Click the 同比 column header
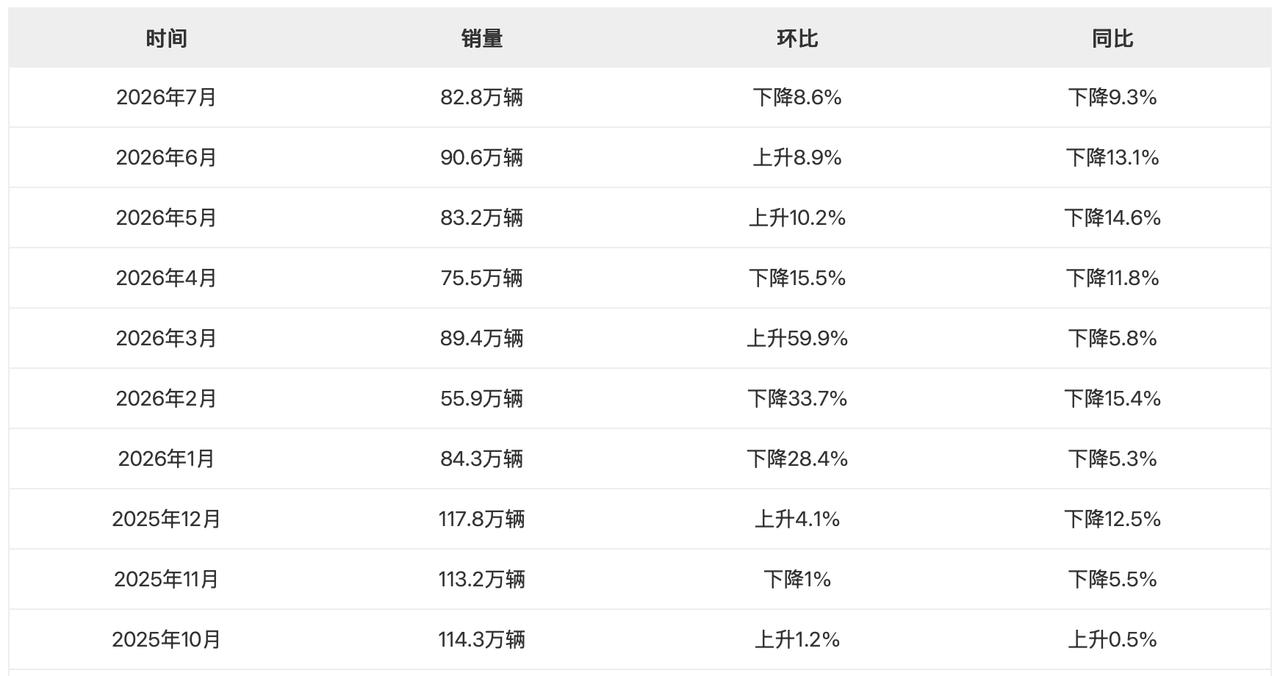Screen dimensions: 1280x676 1112,38
